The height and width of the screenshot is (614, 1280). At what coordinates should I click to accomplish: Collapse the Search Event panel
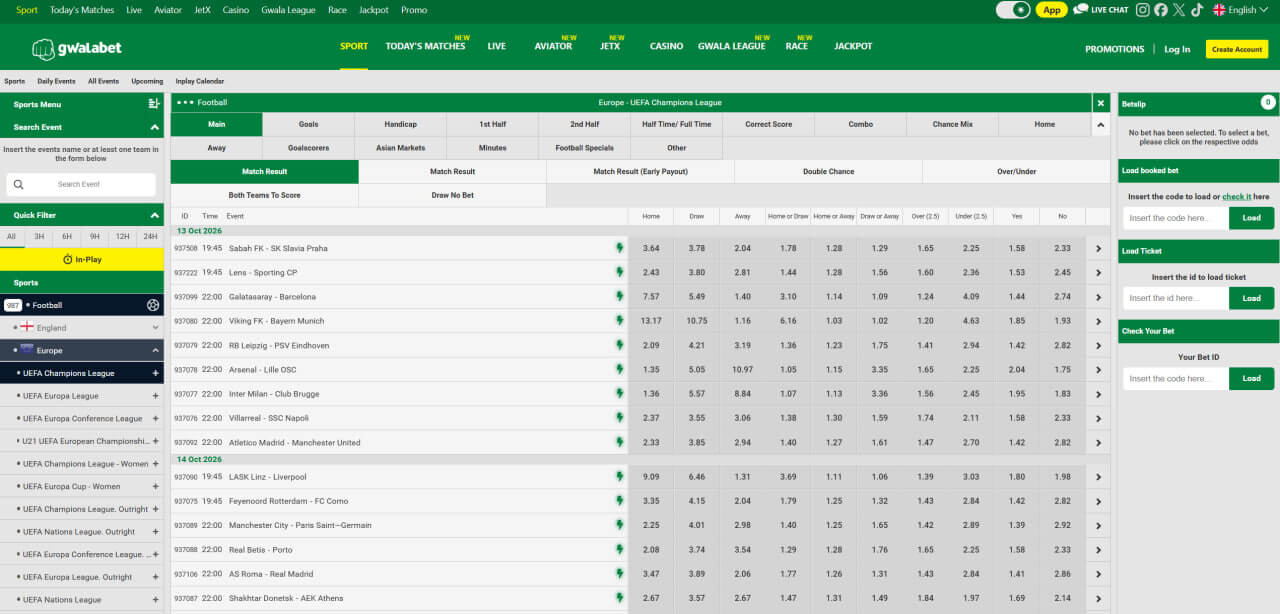tap(154, 127)
